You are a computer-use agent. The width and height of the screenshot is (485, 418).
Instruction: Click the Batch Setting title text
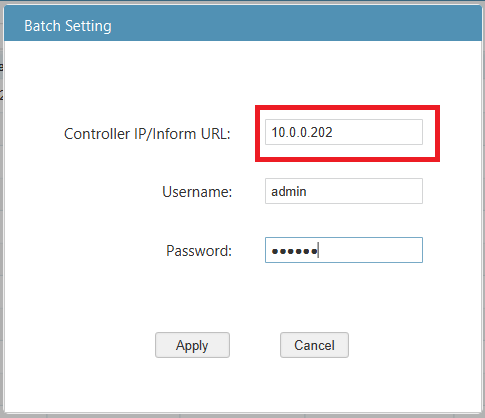(68, 26)
